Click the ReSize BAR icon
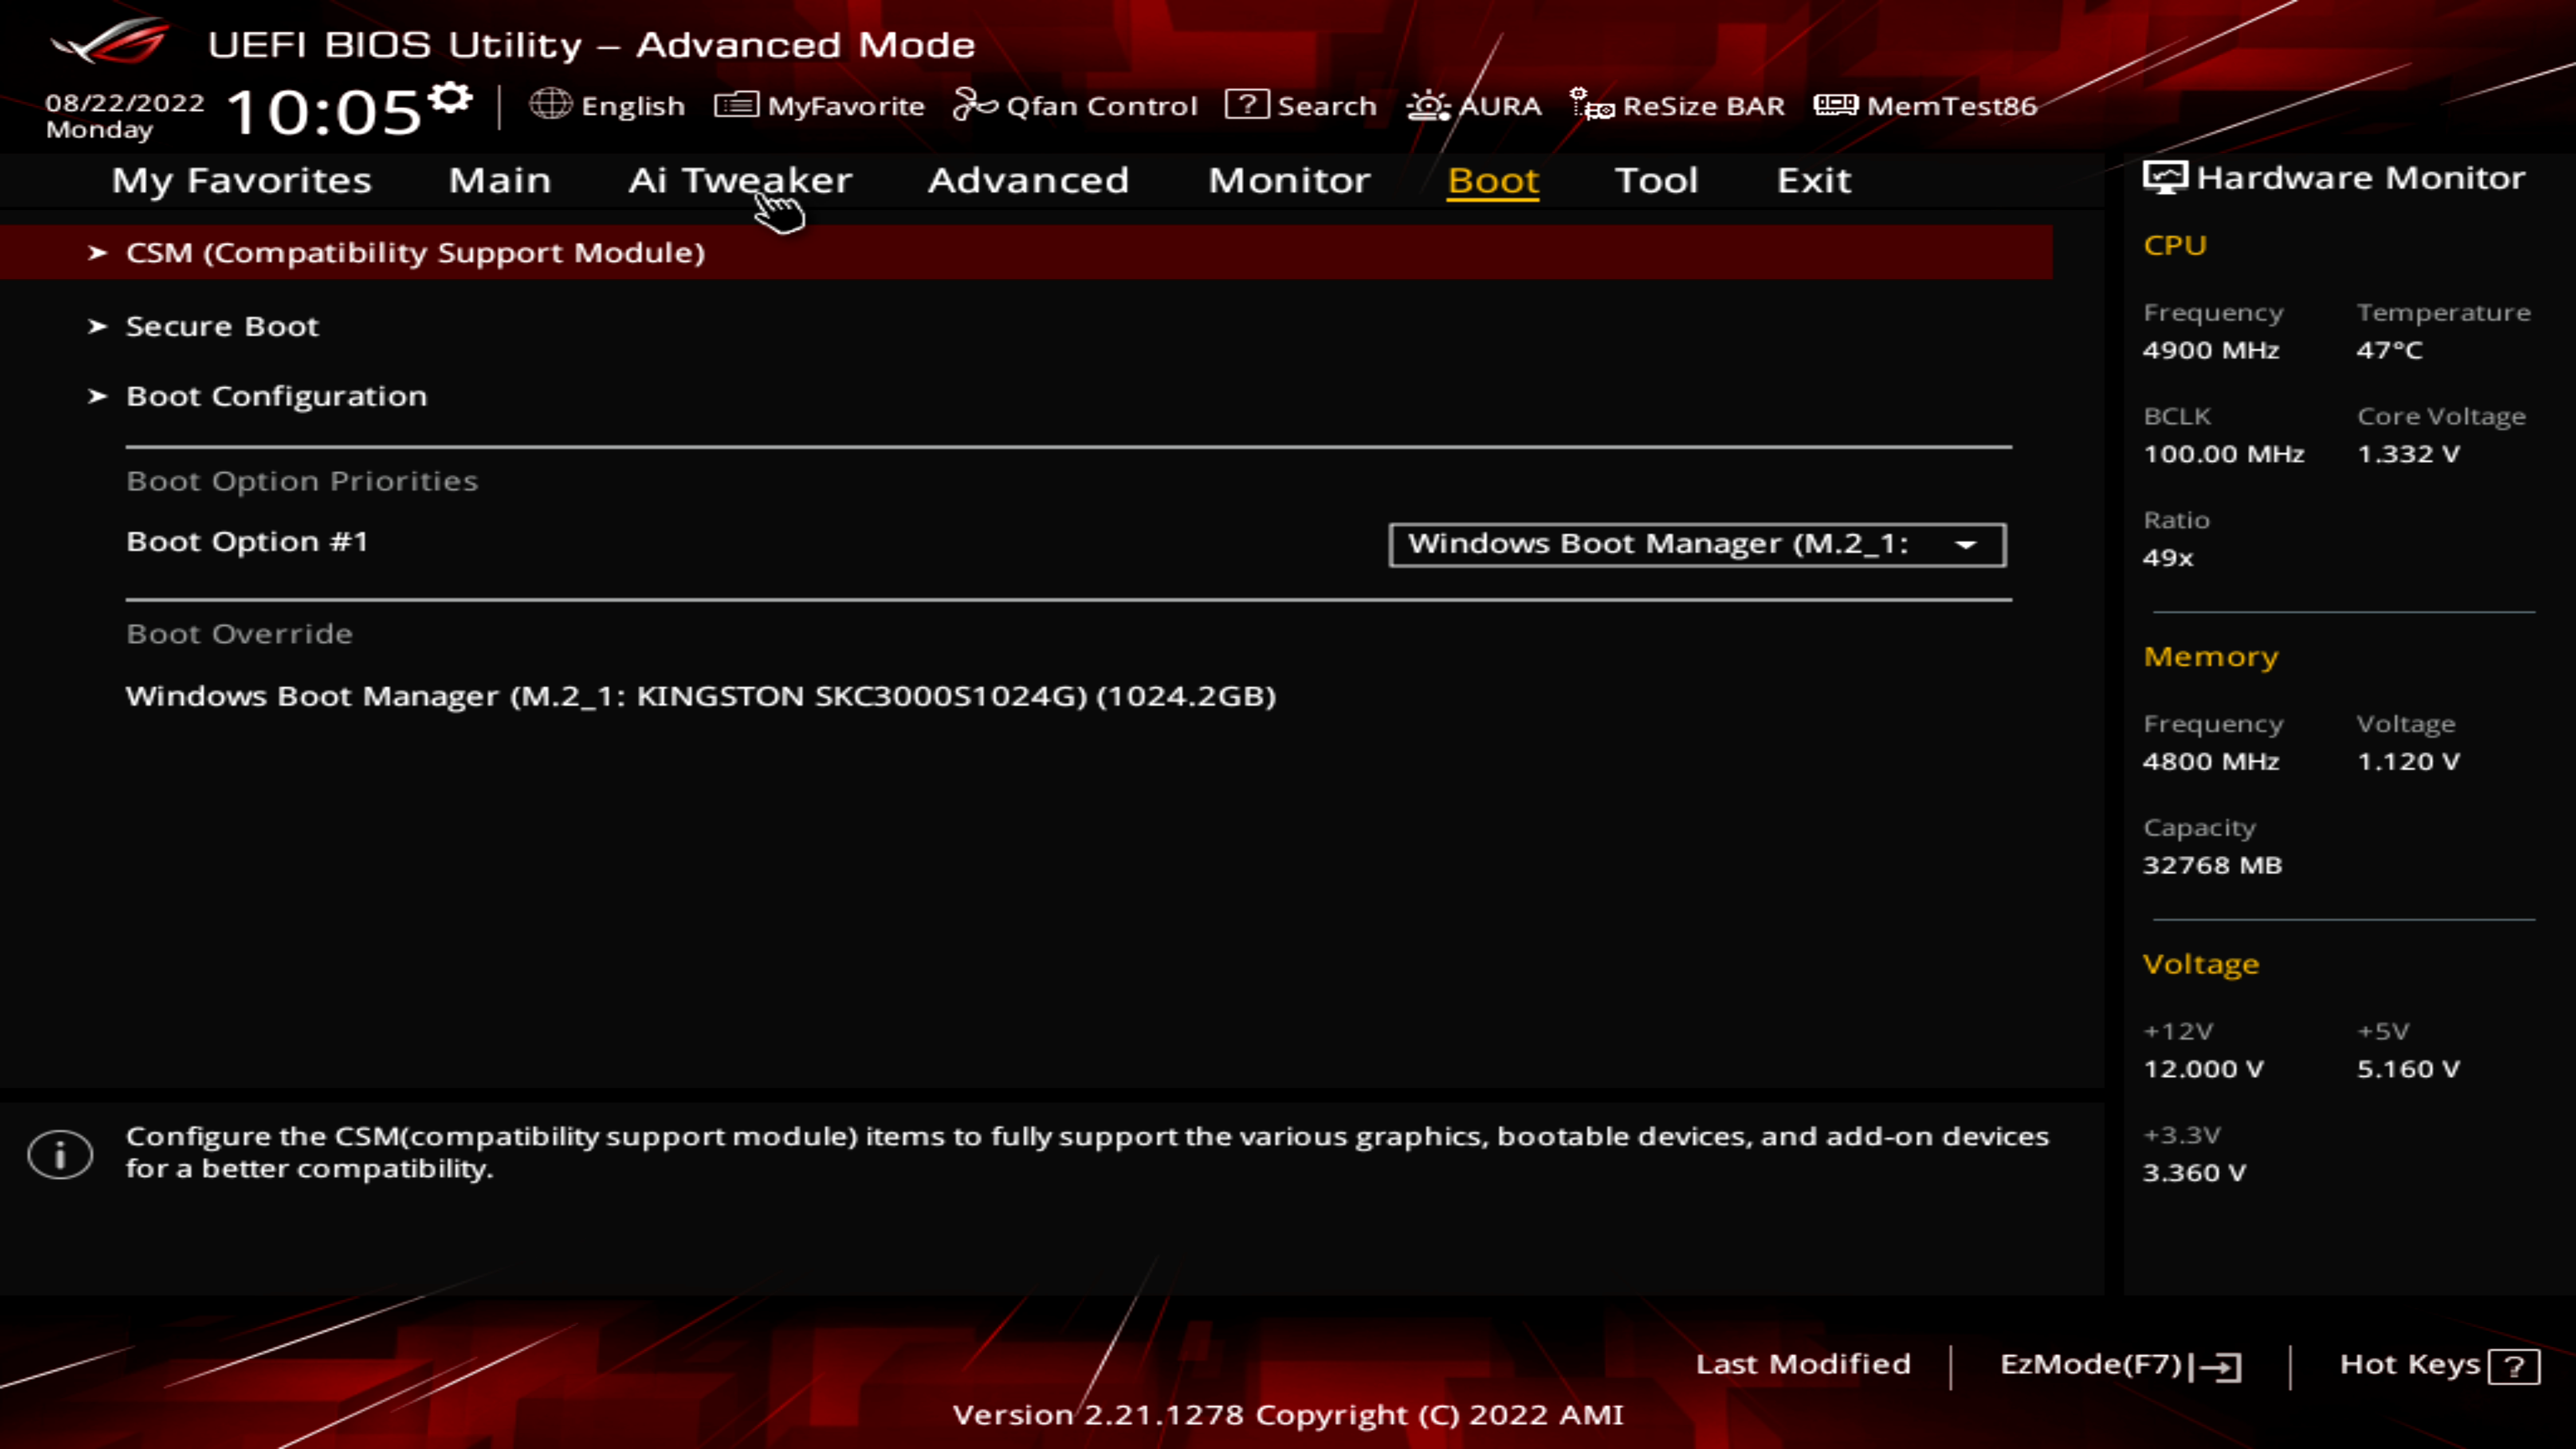The height and width of the screenshot is (1449, 2576). point(1591,104)
